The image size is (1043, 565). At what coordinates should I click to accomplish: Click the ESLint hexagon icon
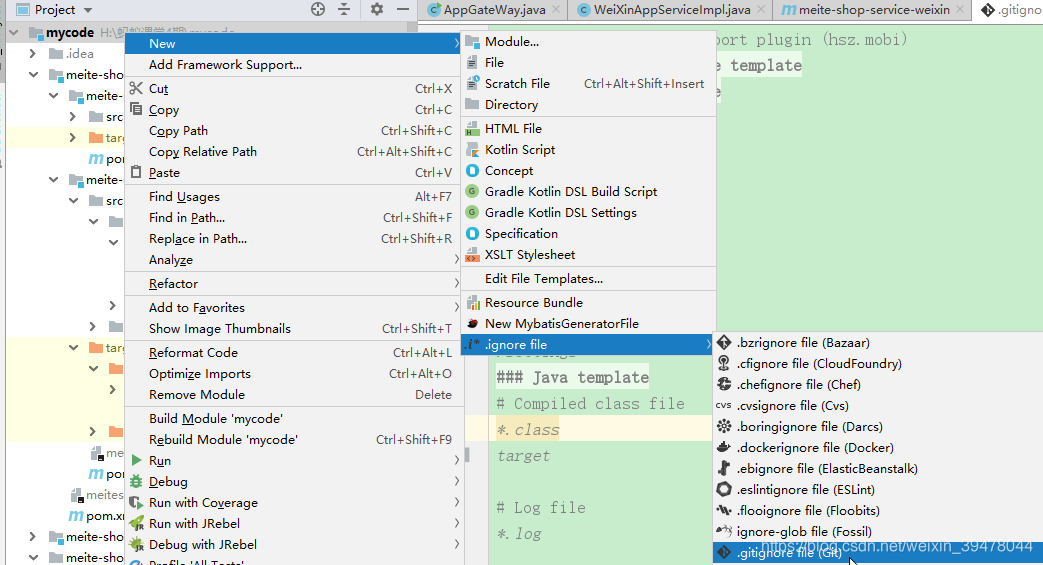[724, 489]
